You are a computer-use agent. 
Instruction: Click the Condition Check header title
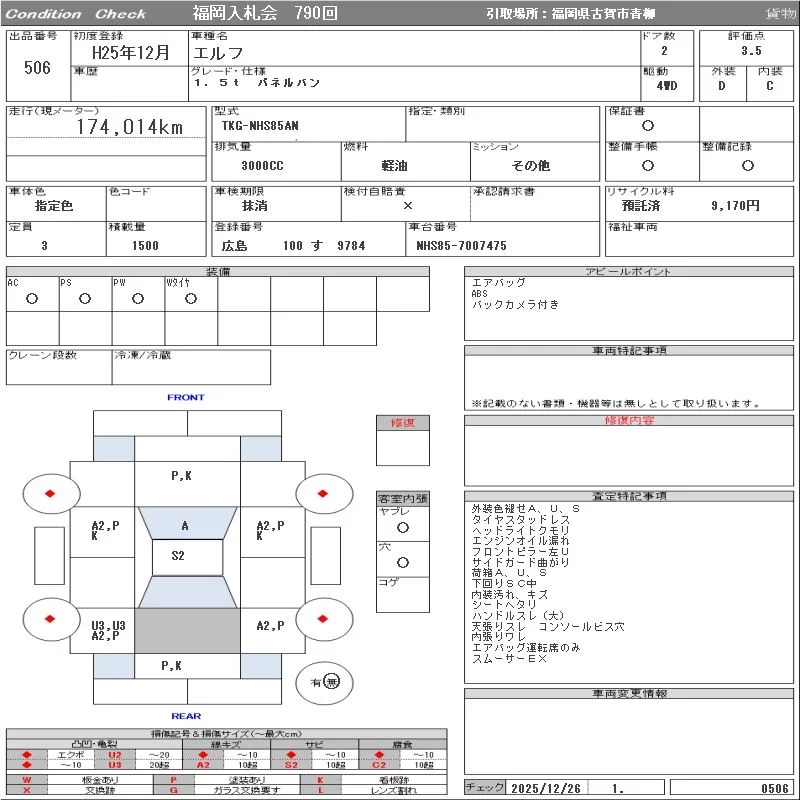tap(76, 14)
